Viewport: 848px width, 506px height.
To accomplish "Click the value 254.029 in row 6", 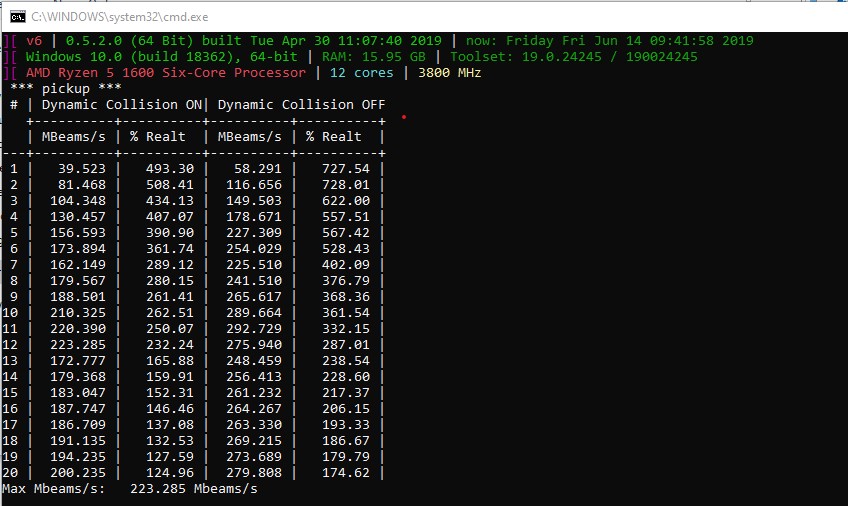I will point(254,249).
